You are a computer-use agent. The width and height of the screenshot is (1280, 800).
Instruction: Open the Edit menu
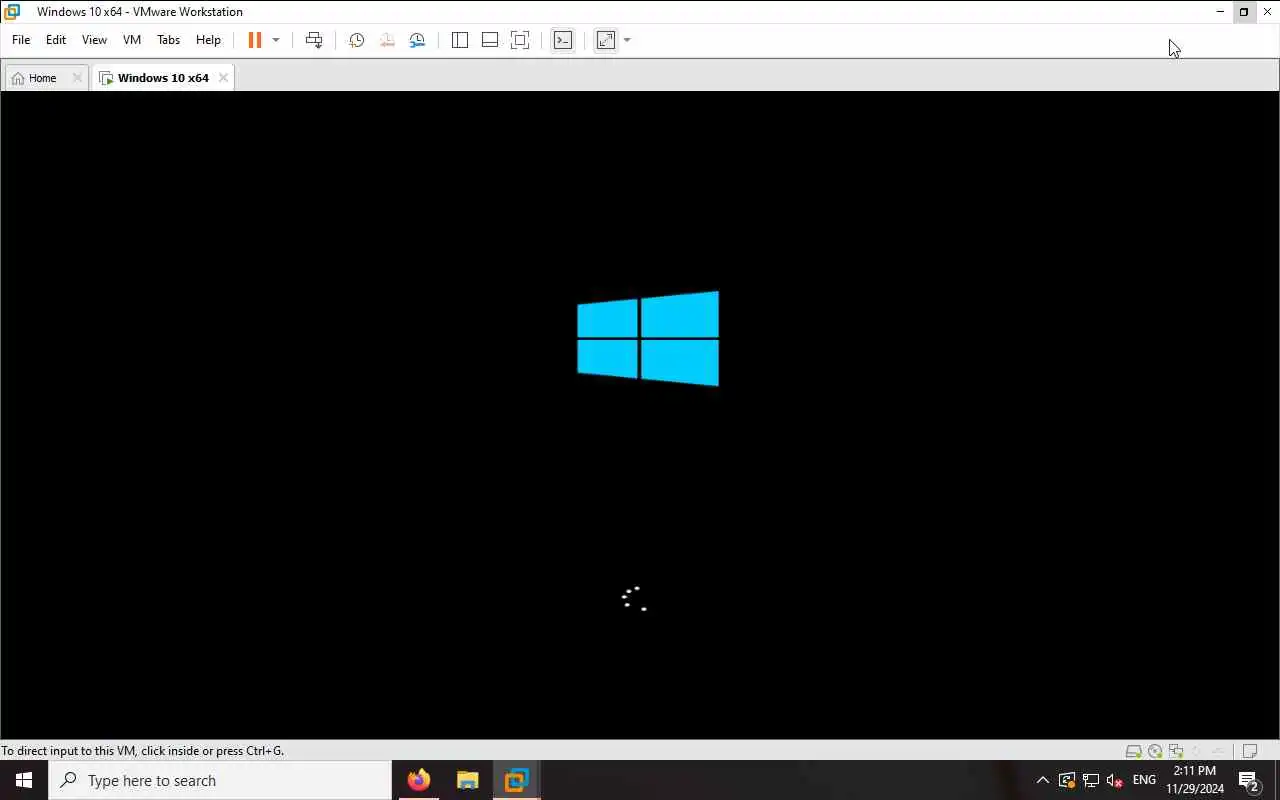click(x=56, y=40)
